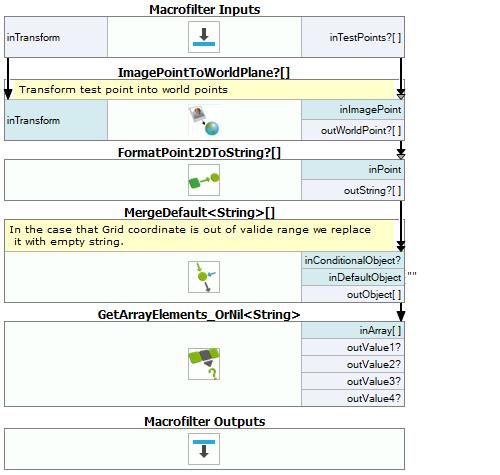Click the outString?[] output port
This screenshot has height=475, width=500.
click(x=353, y=190)
